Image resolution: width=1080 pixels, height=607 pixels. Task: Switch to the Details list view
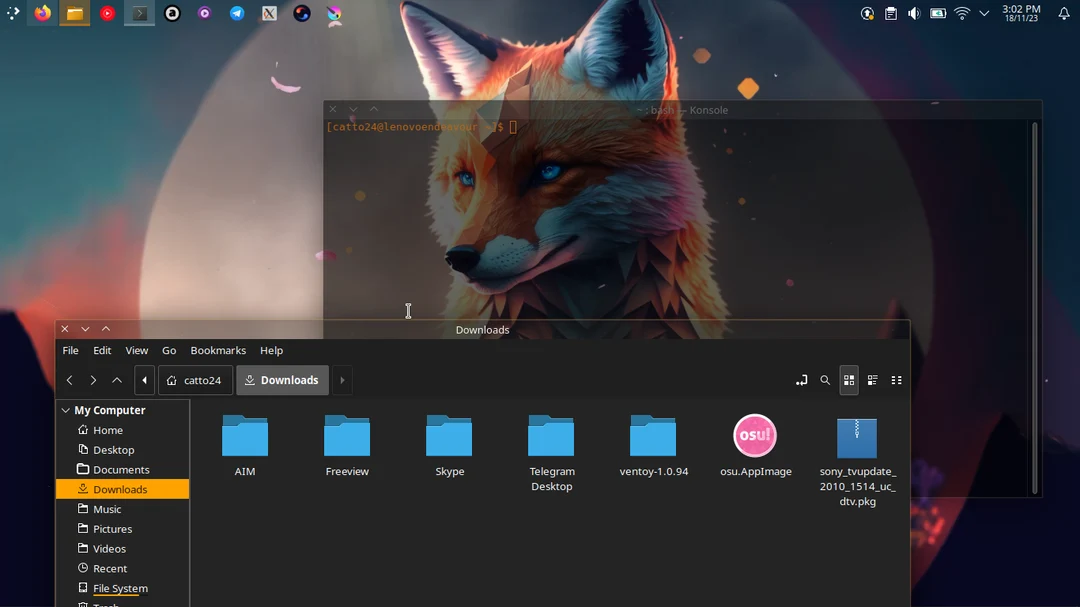[872, 380]
